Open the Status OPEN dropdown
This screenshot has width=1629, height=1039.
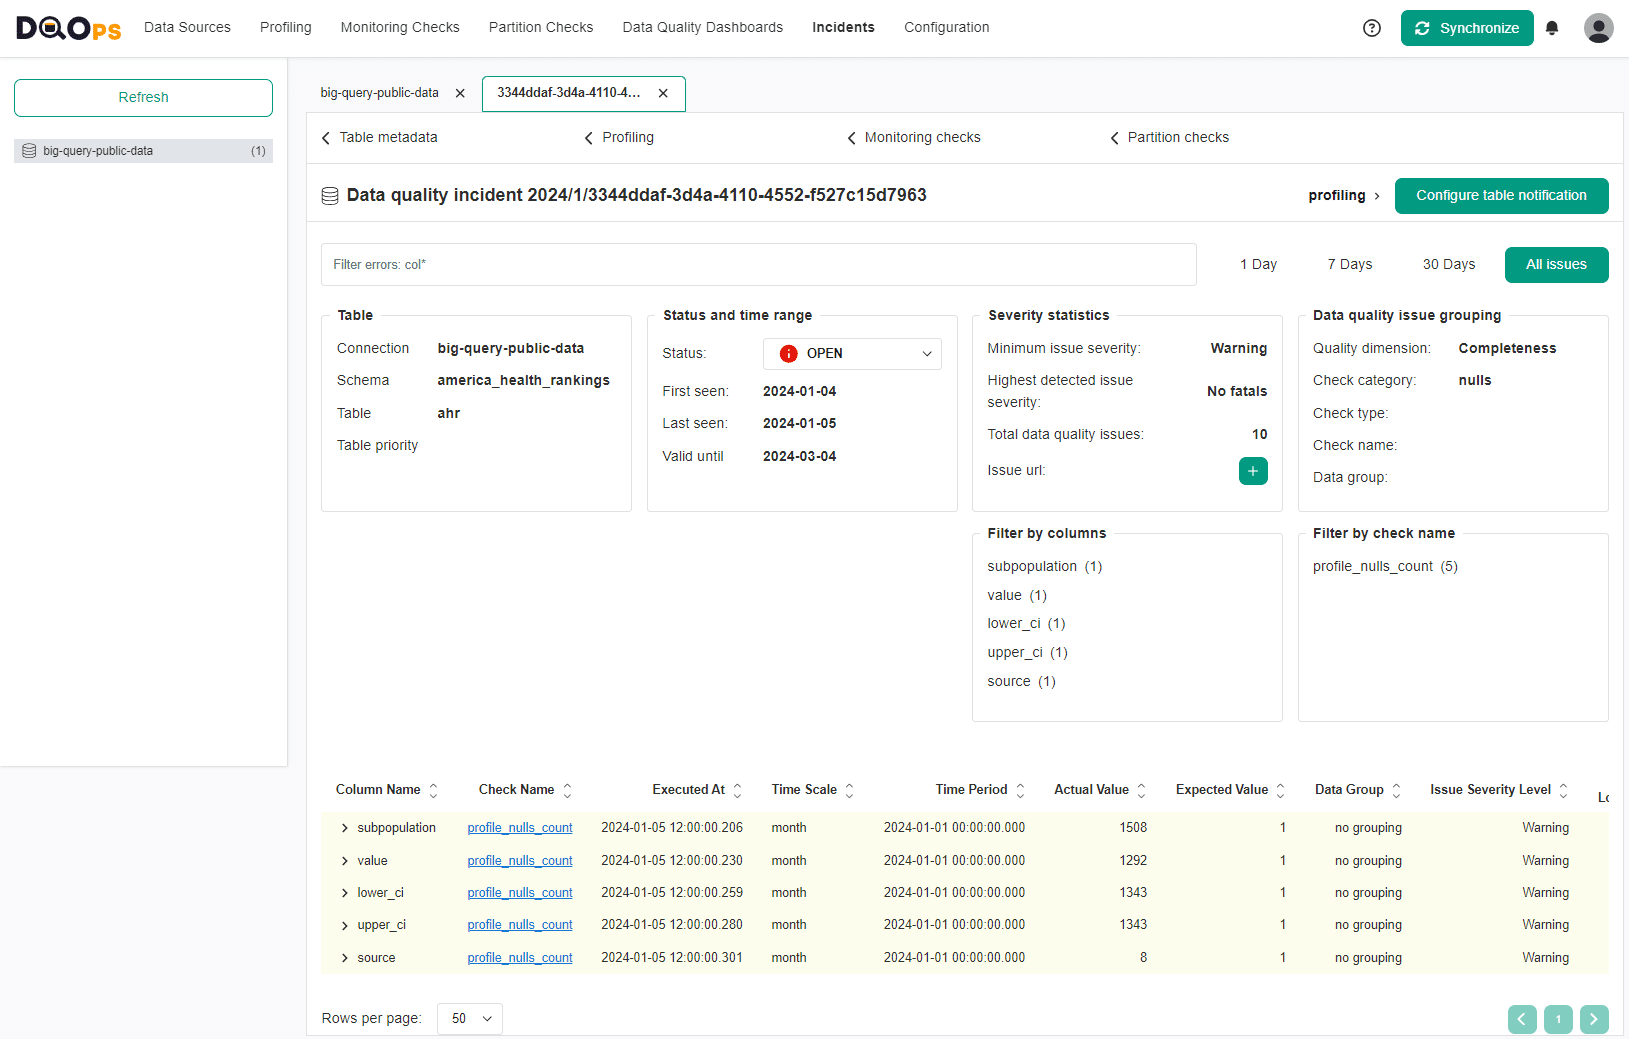tap(852, 354)
